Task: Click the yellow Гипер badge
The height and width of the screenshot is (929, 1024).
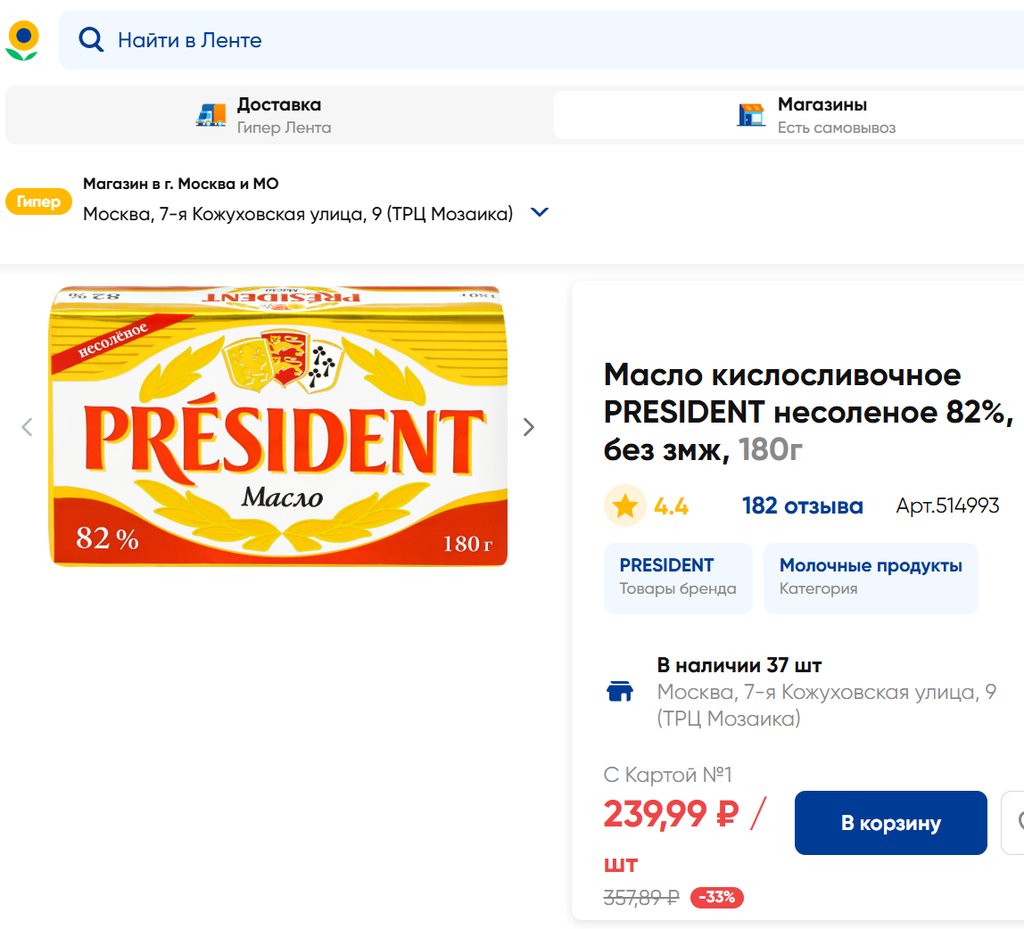Action: [39, 201]
